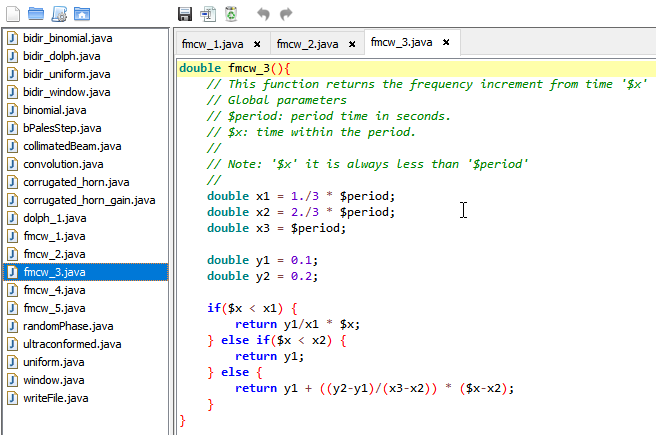Select corrugated_horn_gain.java in the file list

click(88, 200)
